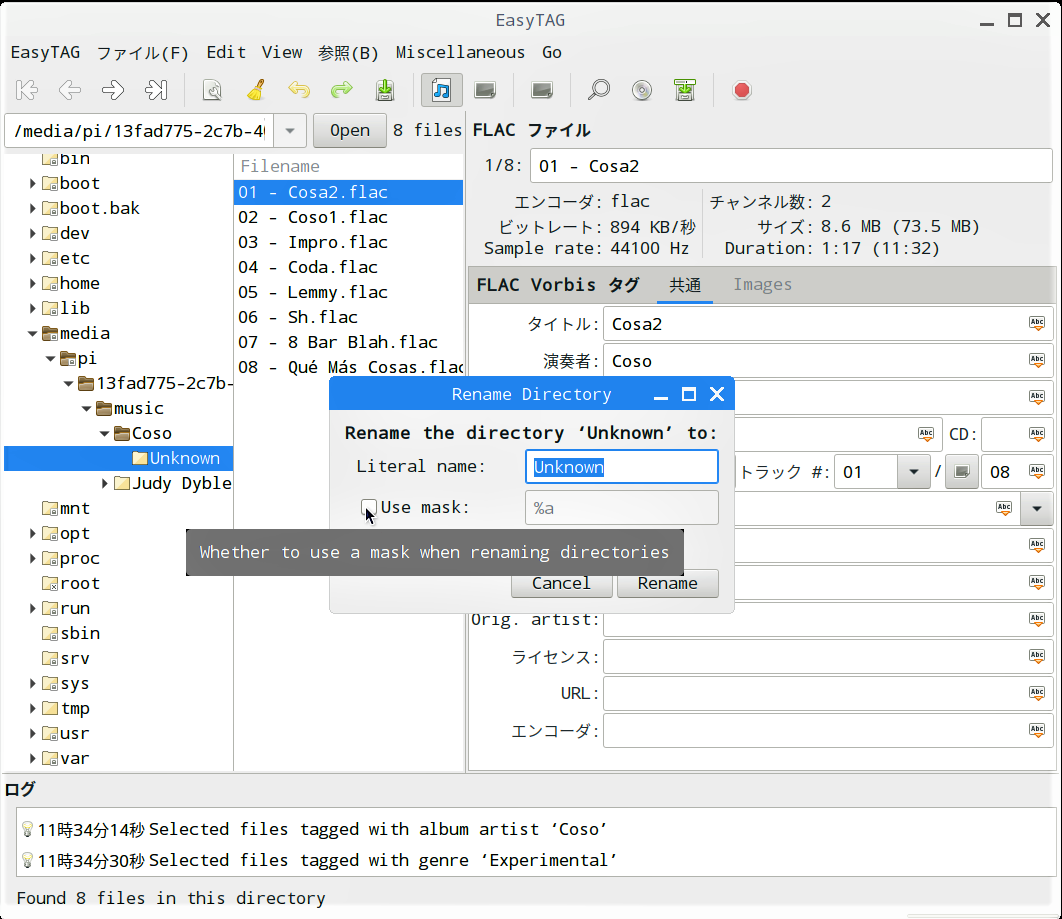Screen dimensions: 1062x919
Task: Click lightbulb icon of the genre log entry
Action: [27, 860]
